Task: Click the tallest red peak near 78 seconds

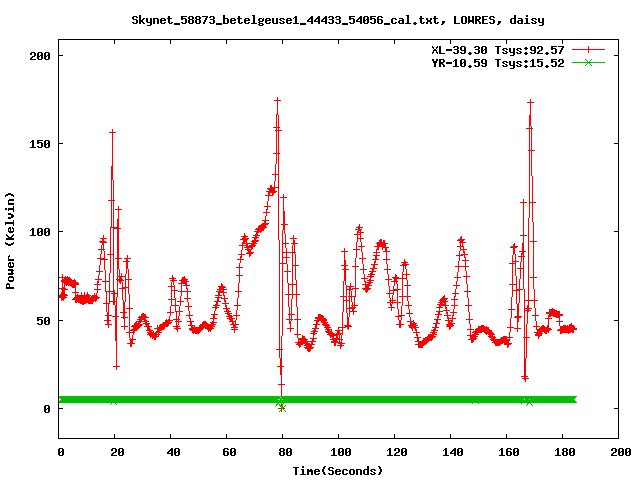Action: (x=278, y=100)
